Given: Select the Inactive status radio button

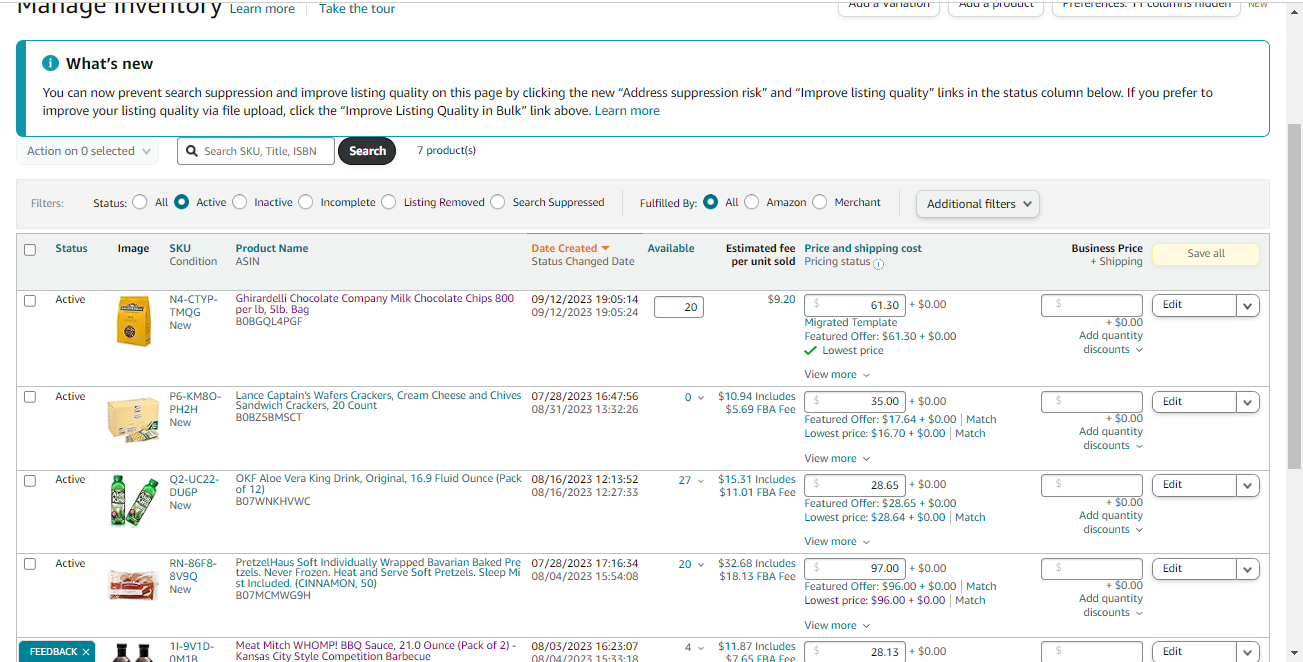Looking at the screenshot, I should (x=240, y=202).
